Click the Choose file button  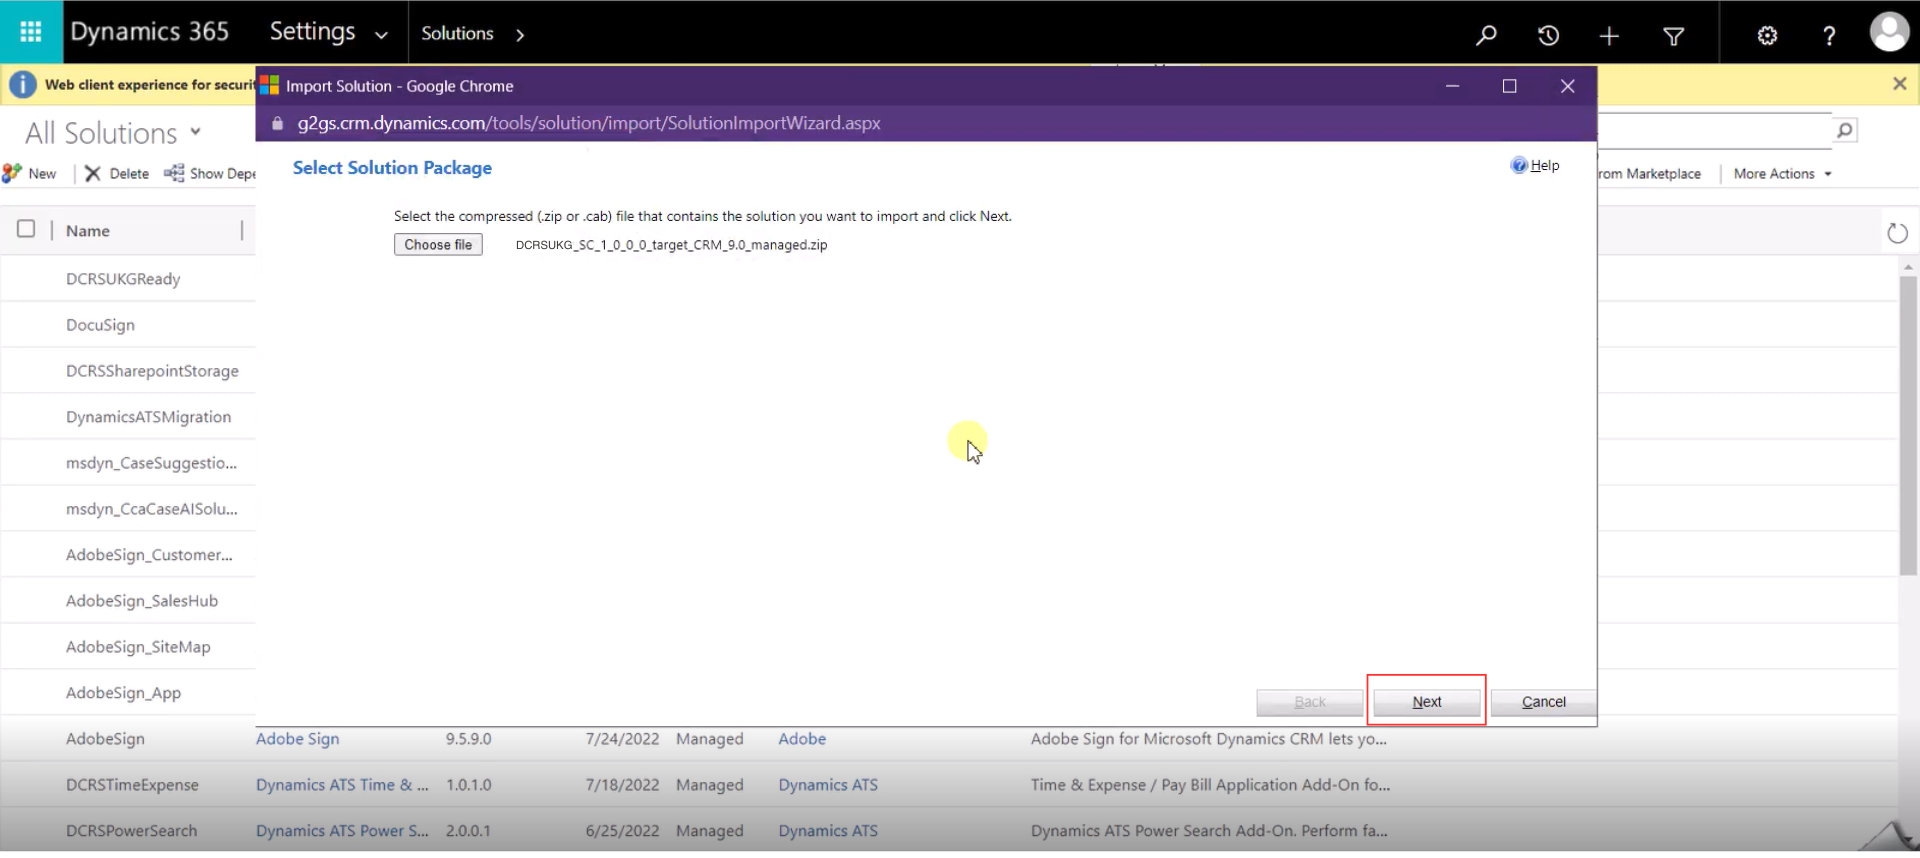[x=438, y=244]
